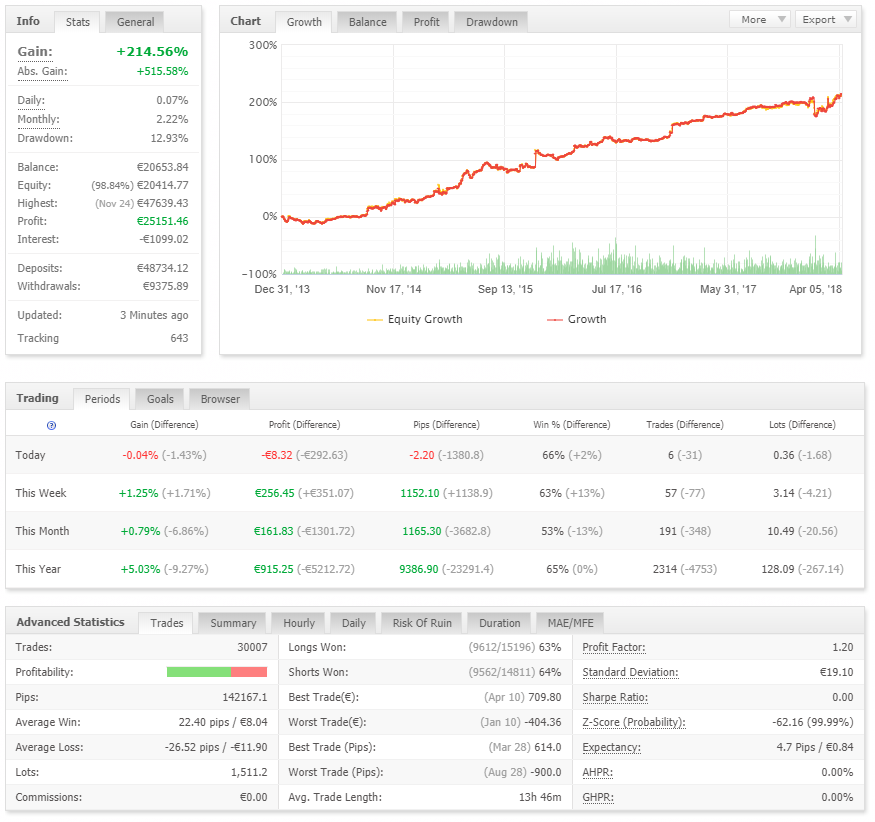Select the Drawdown chart tab
The height and width of the screenshot is (822, 875).
click(492, 22)
